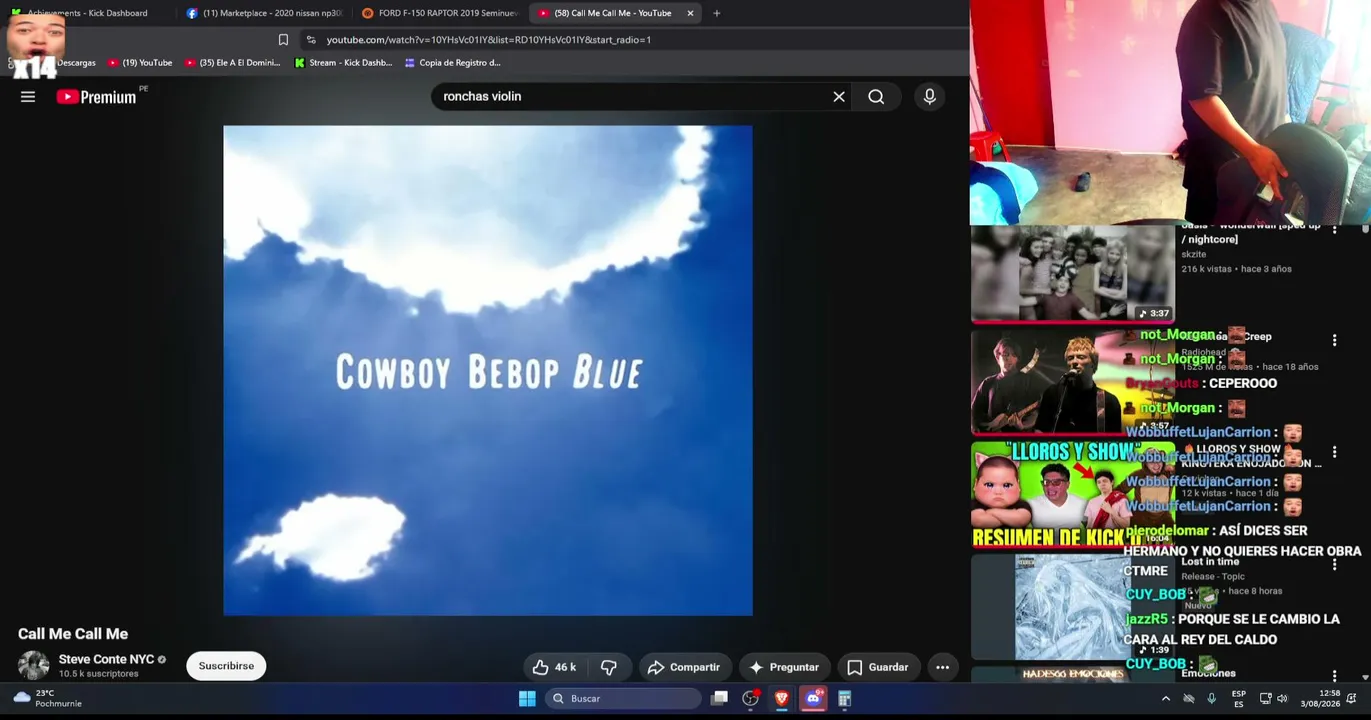Image resolution: width=1371 pixels, height=720 pixels.
Task: Open the YouTube guide hamburger menu
Action: (x=28, y=97)
